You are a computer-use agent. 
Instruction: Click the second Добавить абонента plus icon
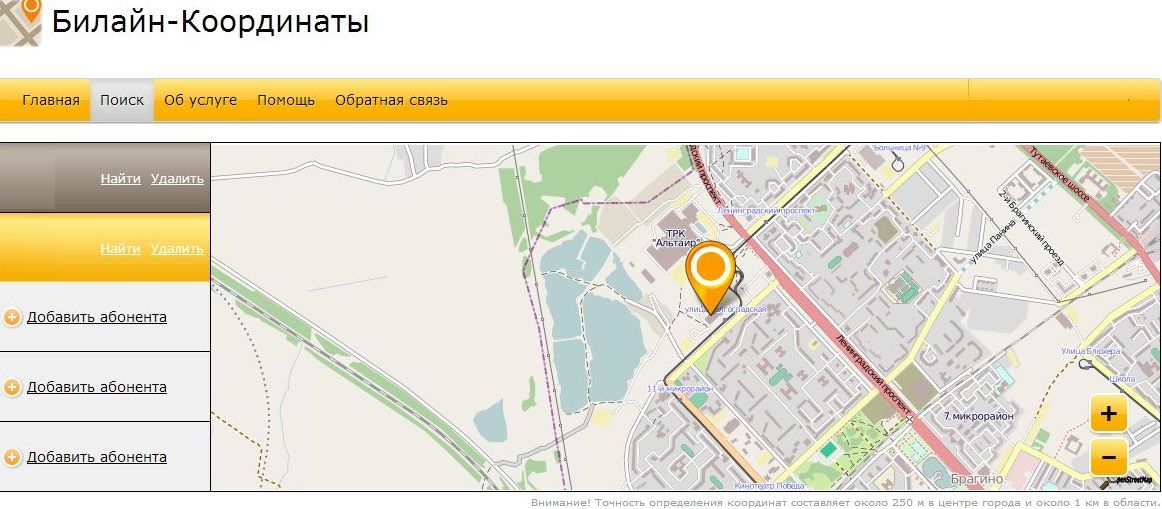point(12,387)
